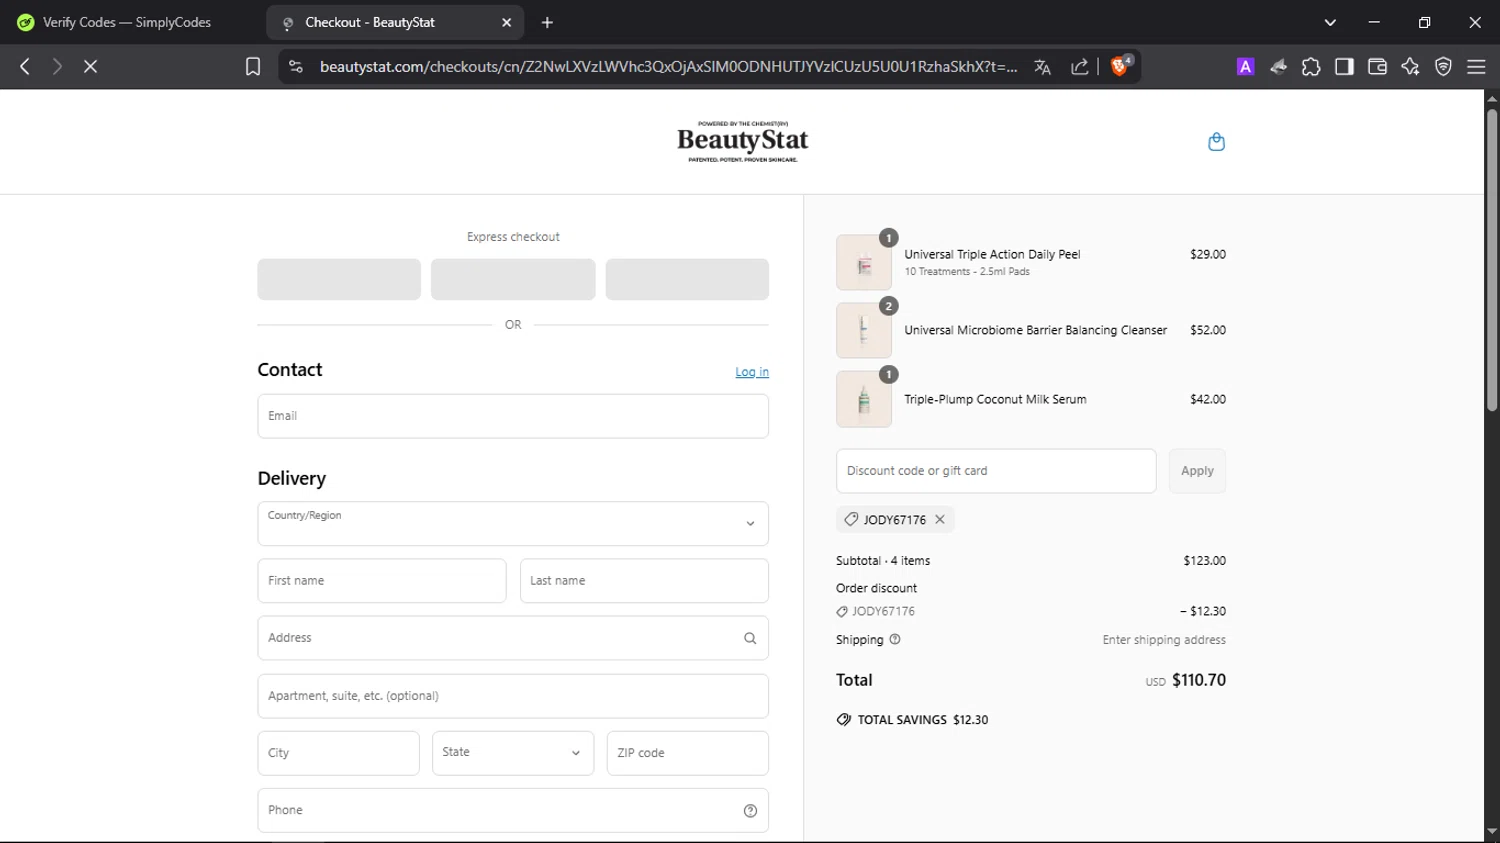This screenshot has height=843, width=1500.
Task: Open the extensions puzzle icon
Action: point(1311,66)
